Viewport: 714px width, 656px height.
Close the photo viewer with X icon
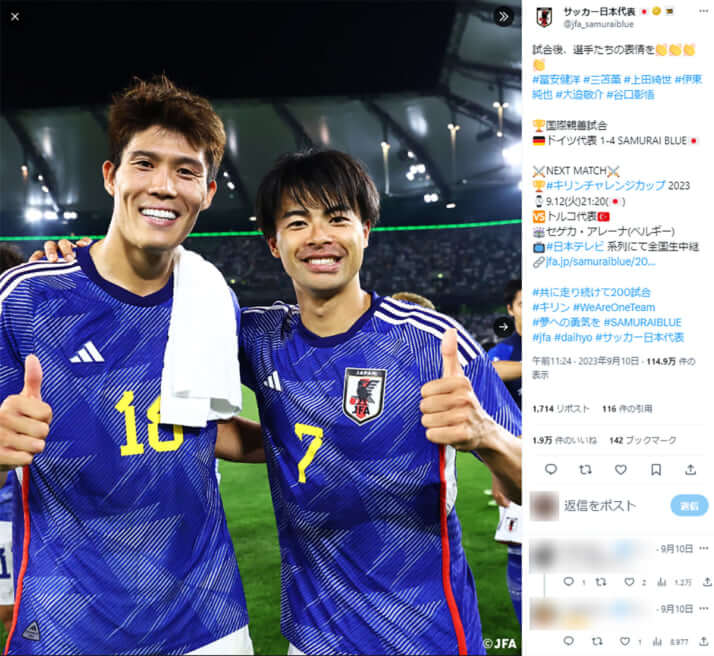click(x=15, y=17)
